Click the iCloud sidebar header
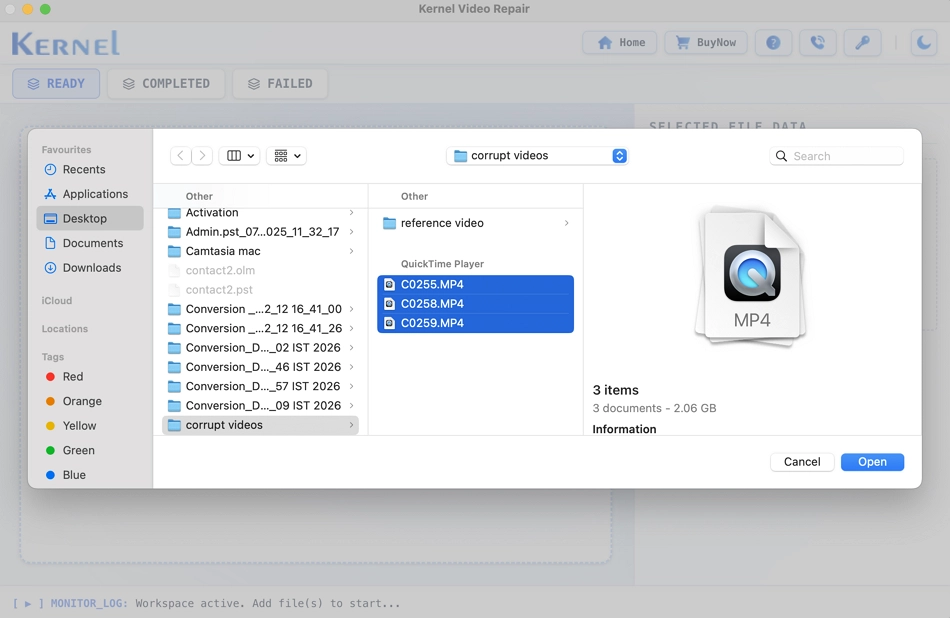Viewport: 950px width, 618px height. (57, 301)
